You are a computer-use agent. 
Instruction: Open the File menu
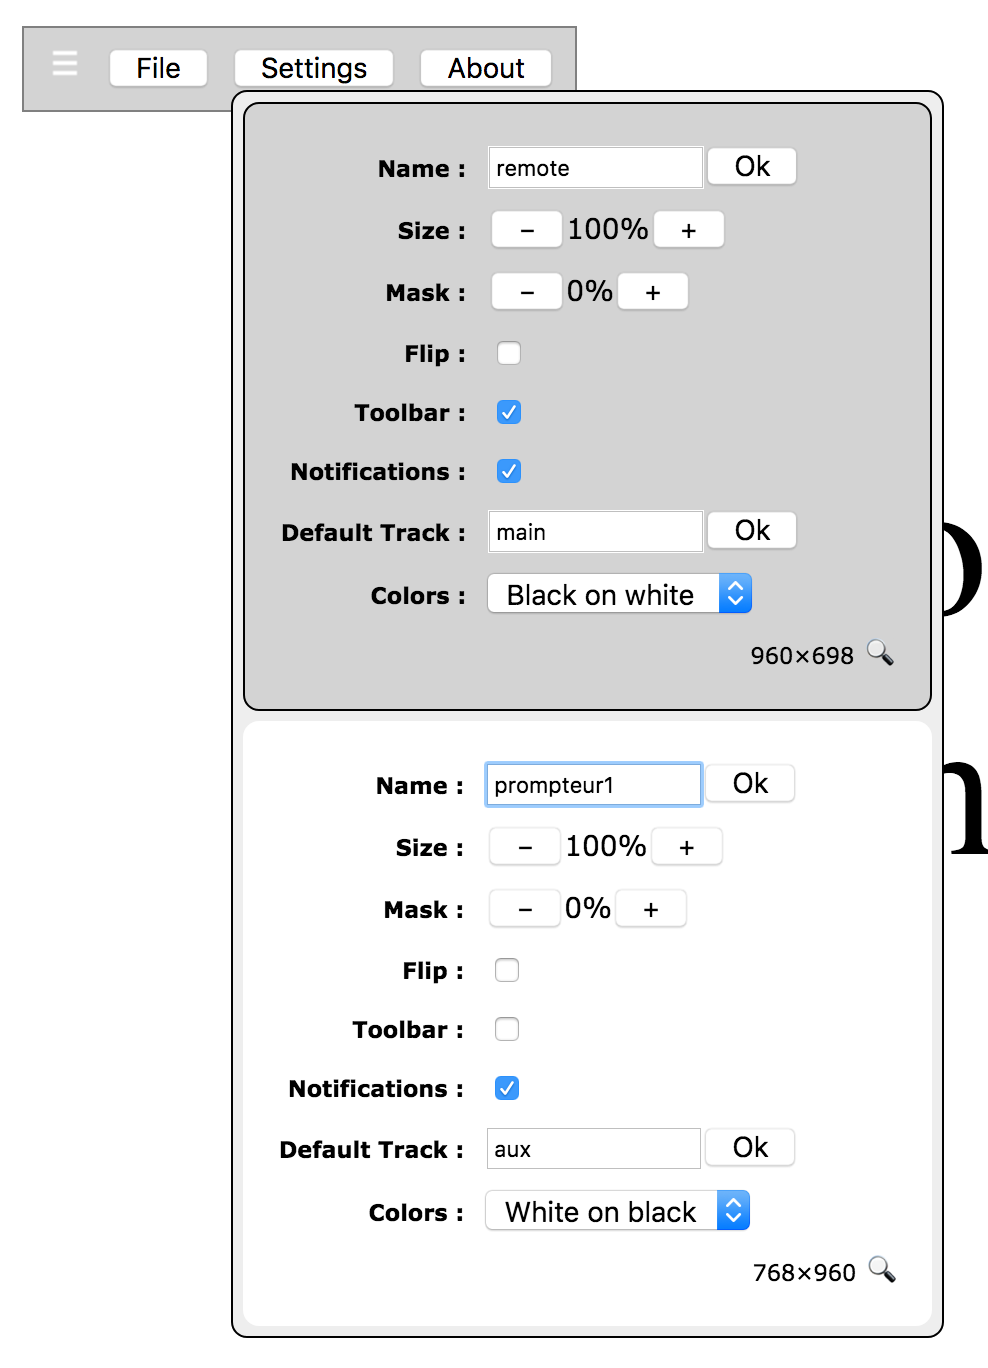158,68
